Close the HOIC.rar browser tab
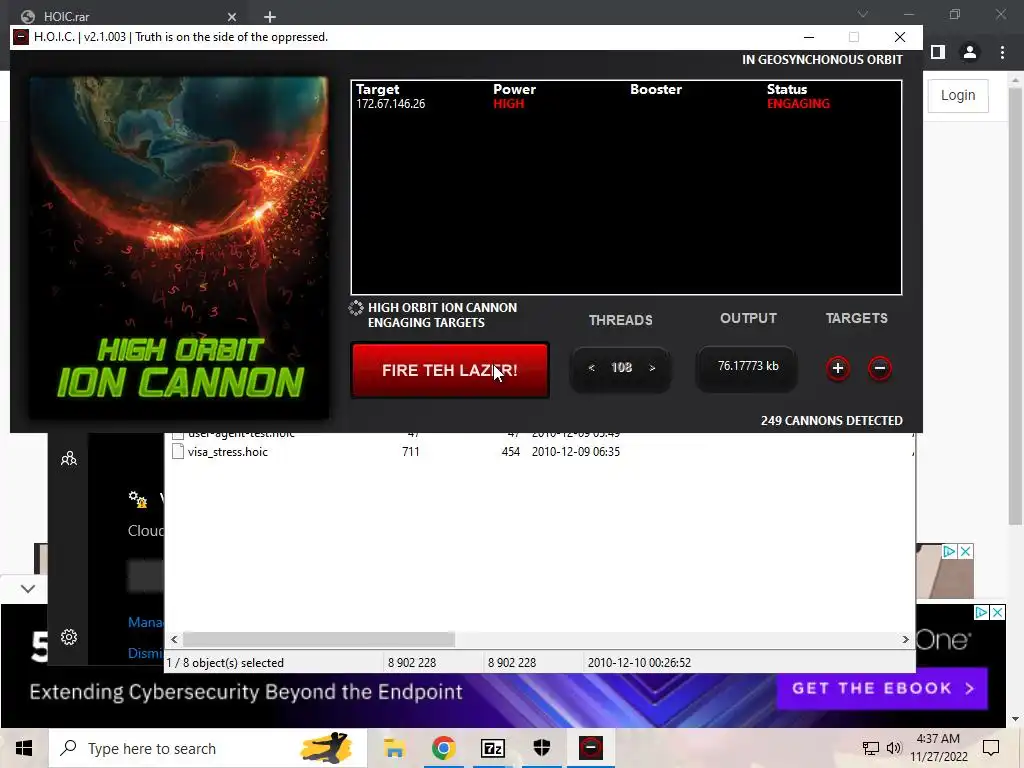 point(232,17)
